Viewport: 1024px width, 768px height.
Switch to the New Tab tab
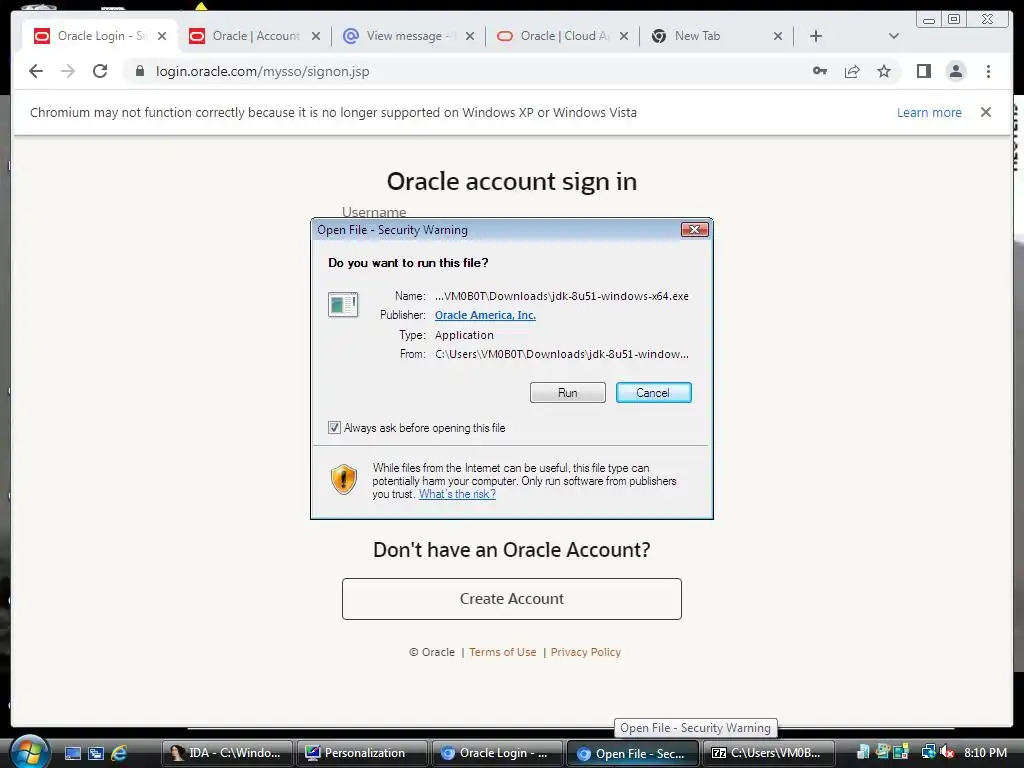(717, 36)
